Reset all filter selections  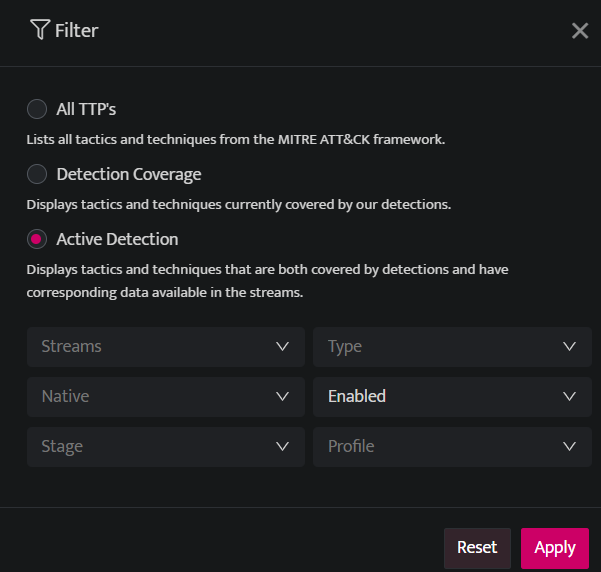pyautogui.click(x=477, y=548)
